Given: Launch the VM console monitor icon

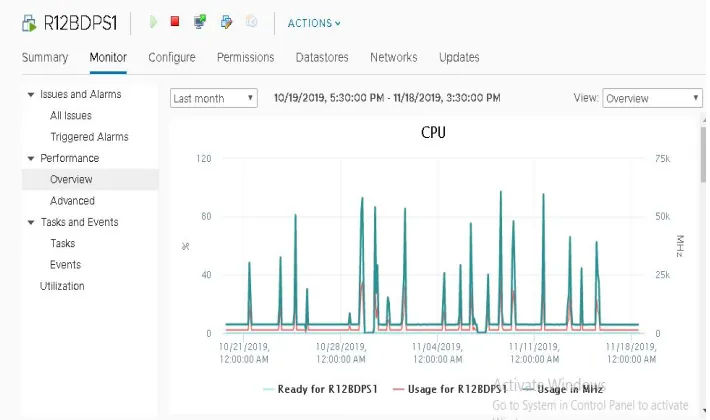Looking at the screenshot, I should (200, 22).
